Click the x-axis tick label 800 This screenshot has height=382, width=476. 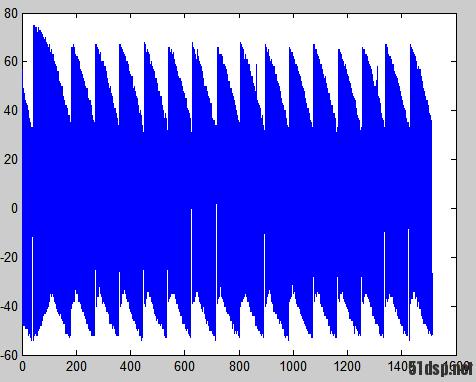click(239, 367)
